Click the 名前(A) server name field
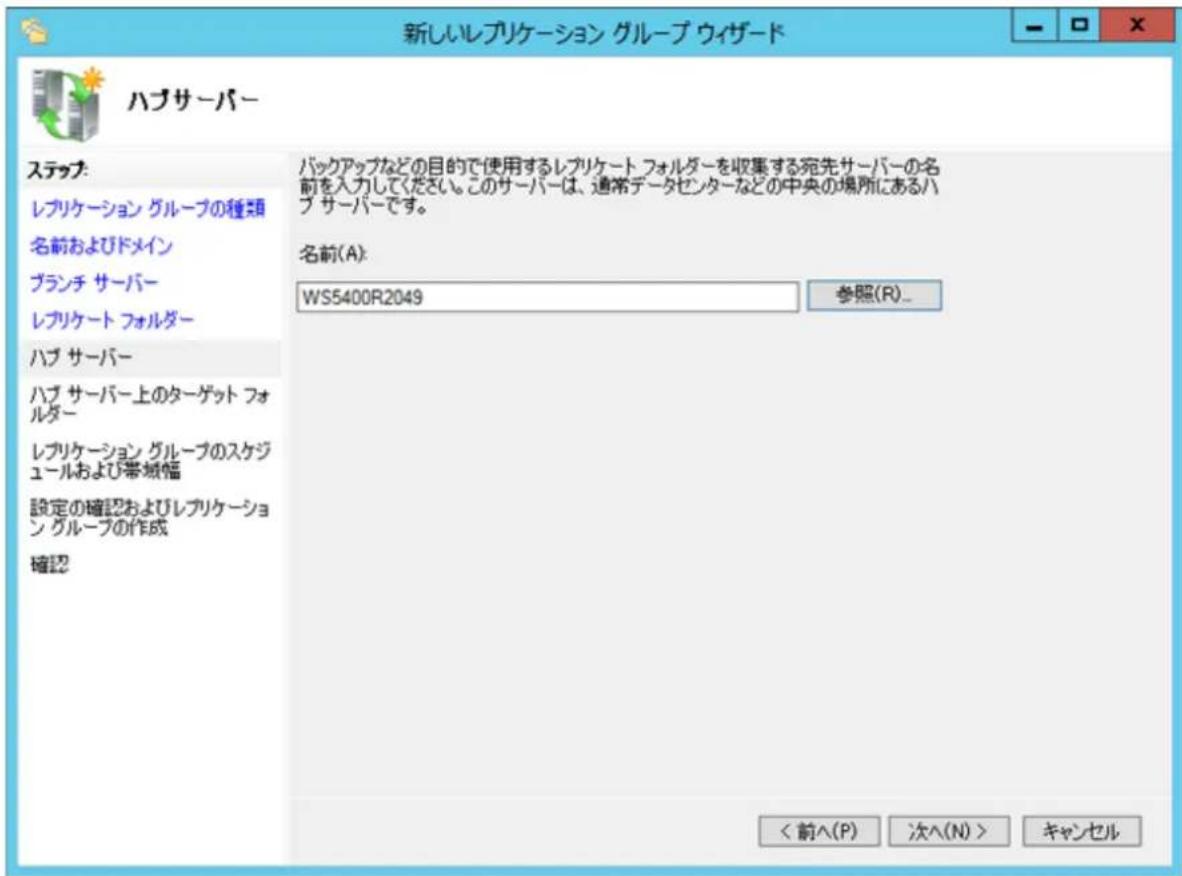 [547, 296]
